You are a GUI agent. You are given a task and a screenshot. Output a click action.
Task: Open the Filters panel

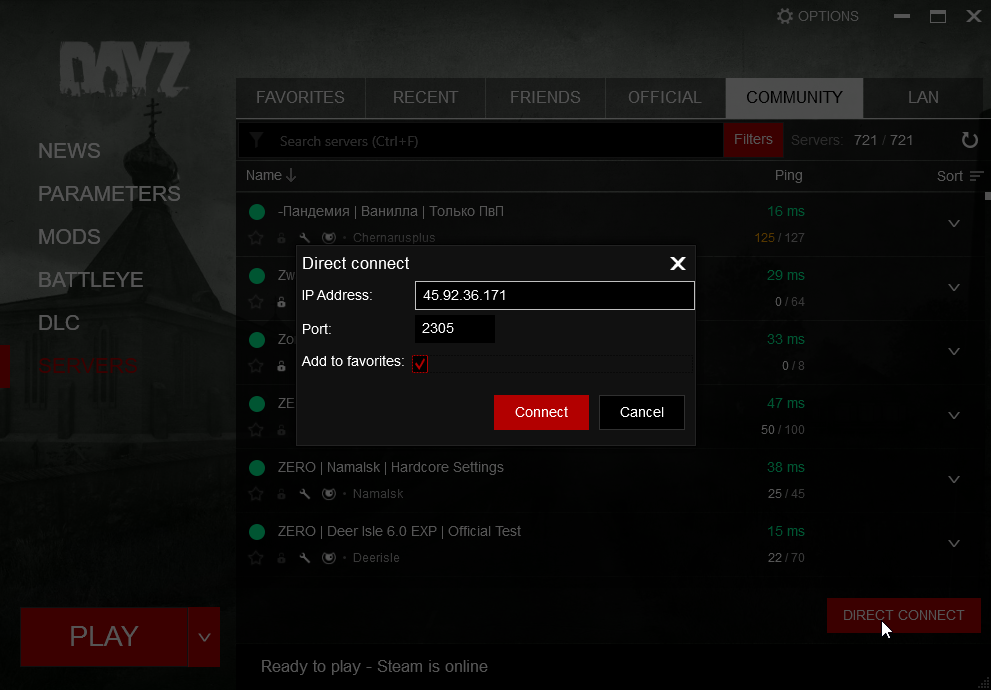click(753, 140)
